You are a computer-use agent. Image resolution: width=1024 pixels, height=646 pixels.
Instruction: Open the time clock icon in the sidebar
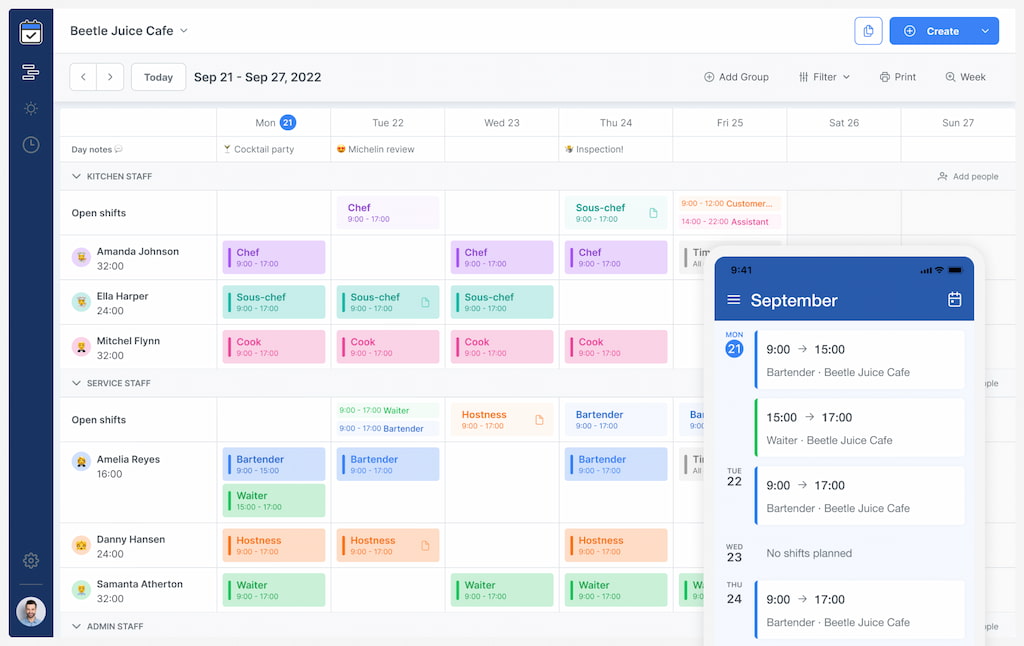point(30,145)
